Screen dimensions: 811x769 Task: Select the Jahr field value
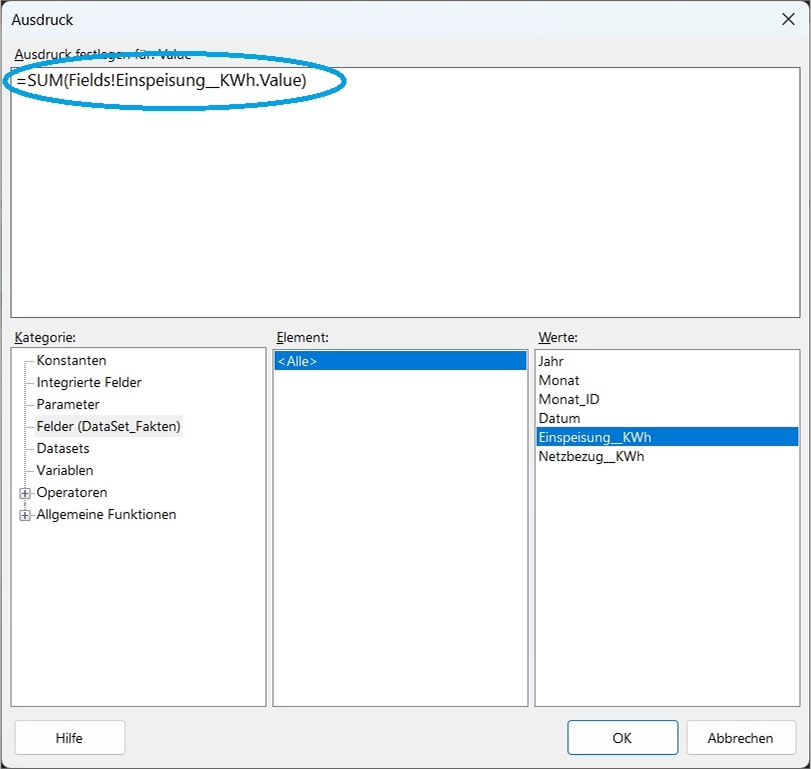pos(551,361)
